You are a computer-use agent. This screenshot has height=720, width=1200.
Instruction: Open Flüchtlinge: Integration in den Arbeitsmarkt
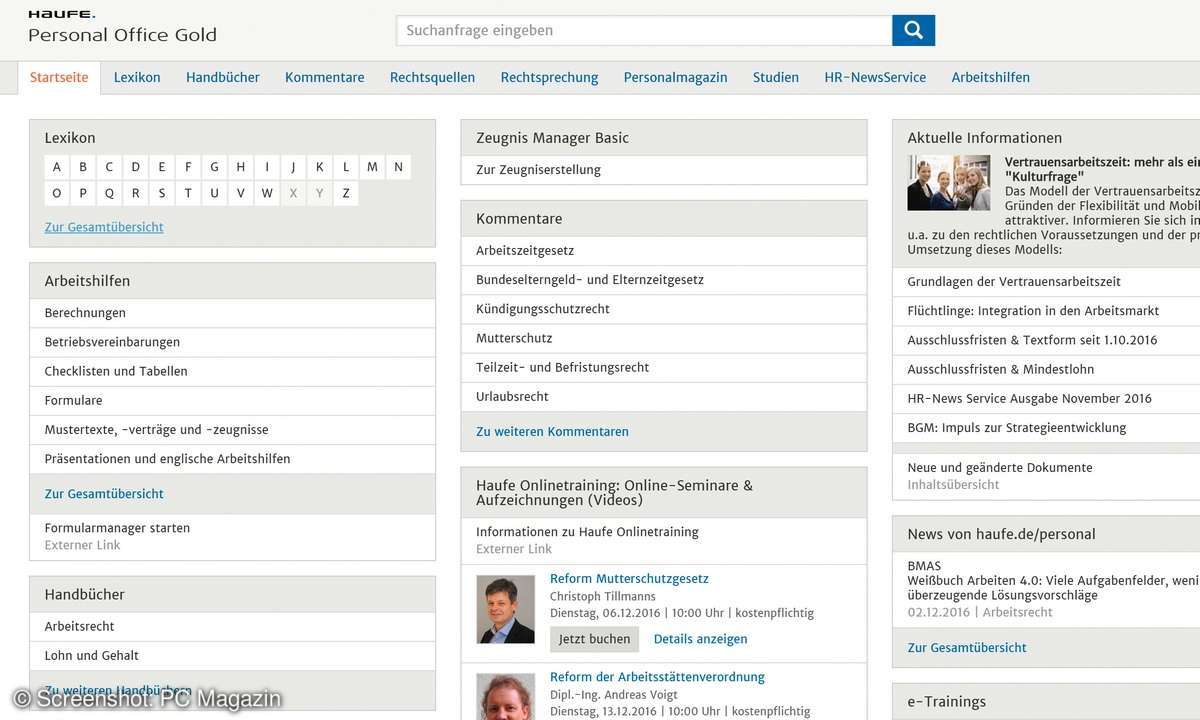1046,311
